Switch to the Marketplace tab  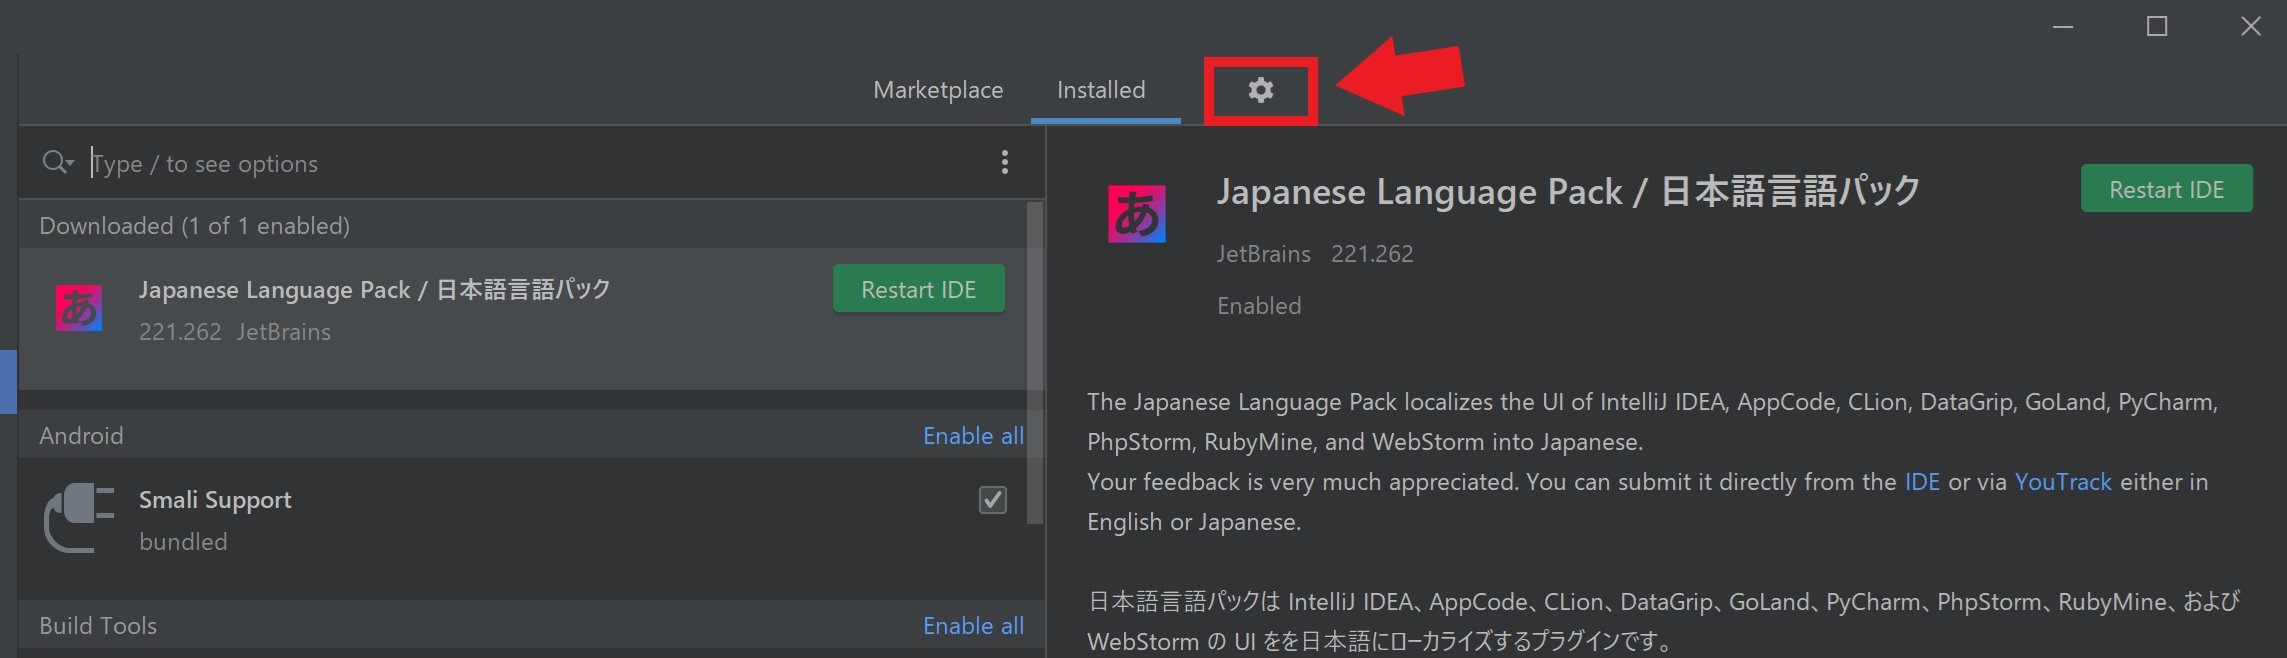[x=937, y=90]
